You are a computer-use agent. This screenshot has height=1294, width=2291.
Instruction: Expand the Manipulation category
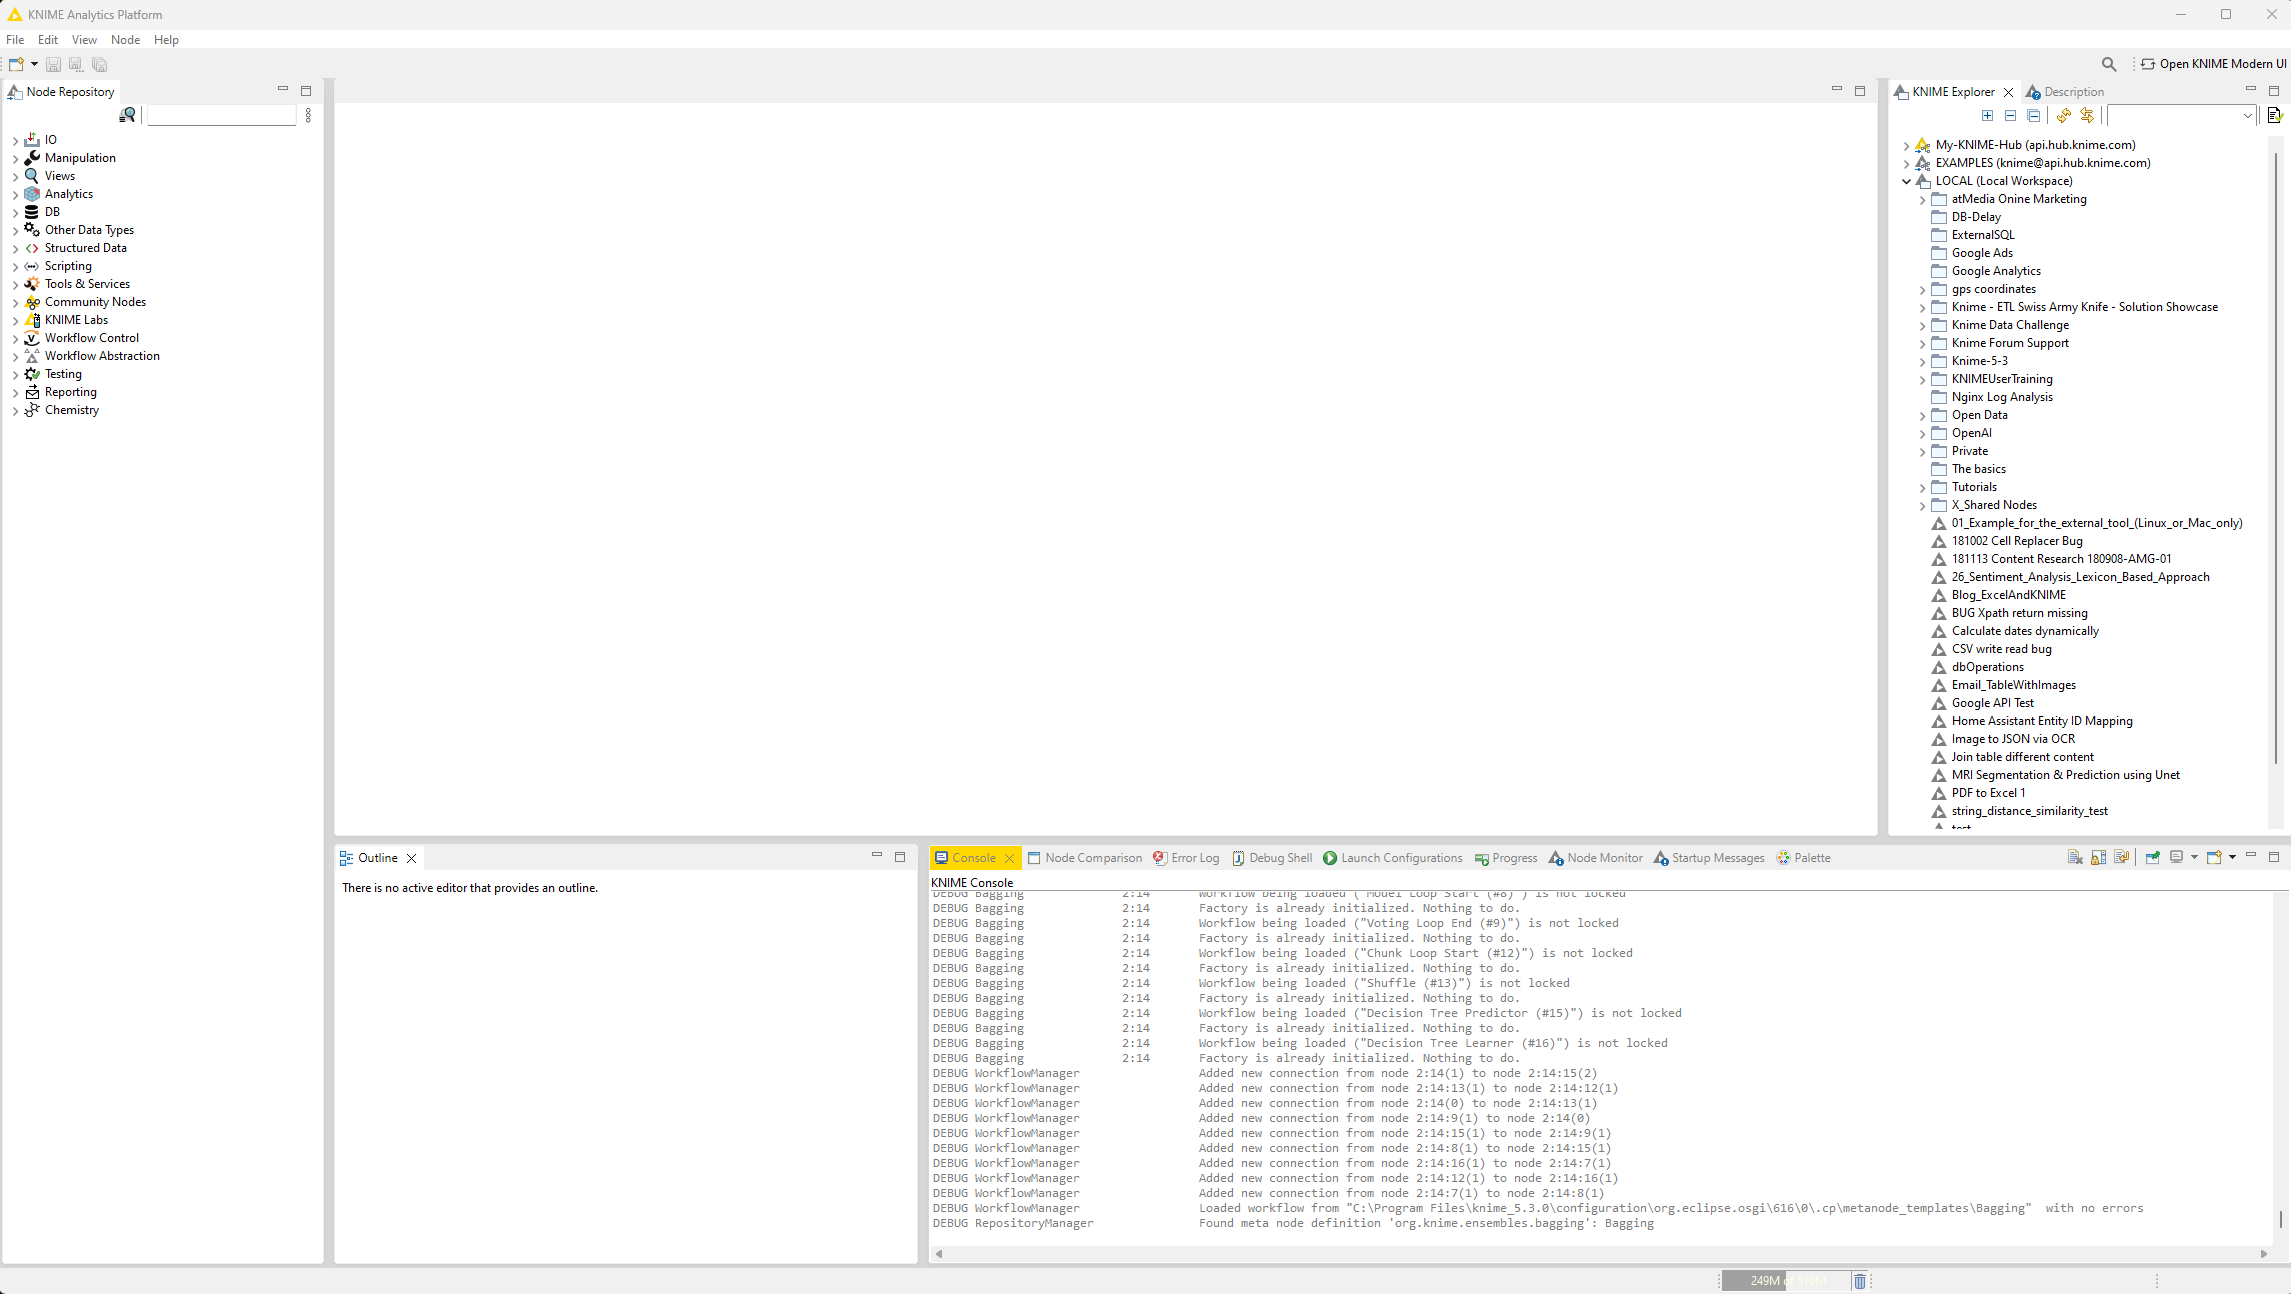(15, 158)
